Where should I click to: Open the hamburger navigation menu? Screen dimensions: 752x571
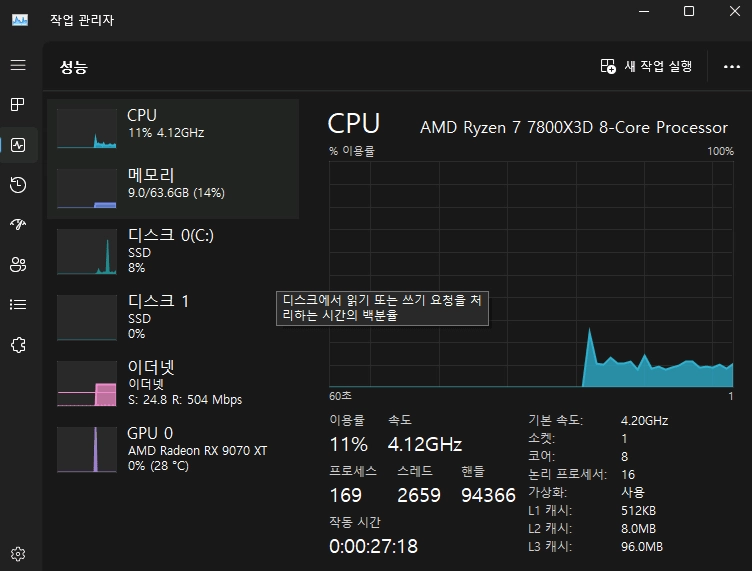[x=18, y=65]
